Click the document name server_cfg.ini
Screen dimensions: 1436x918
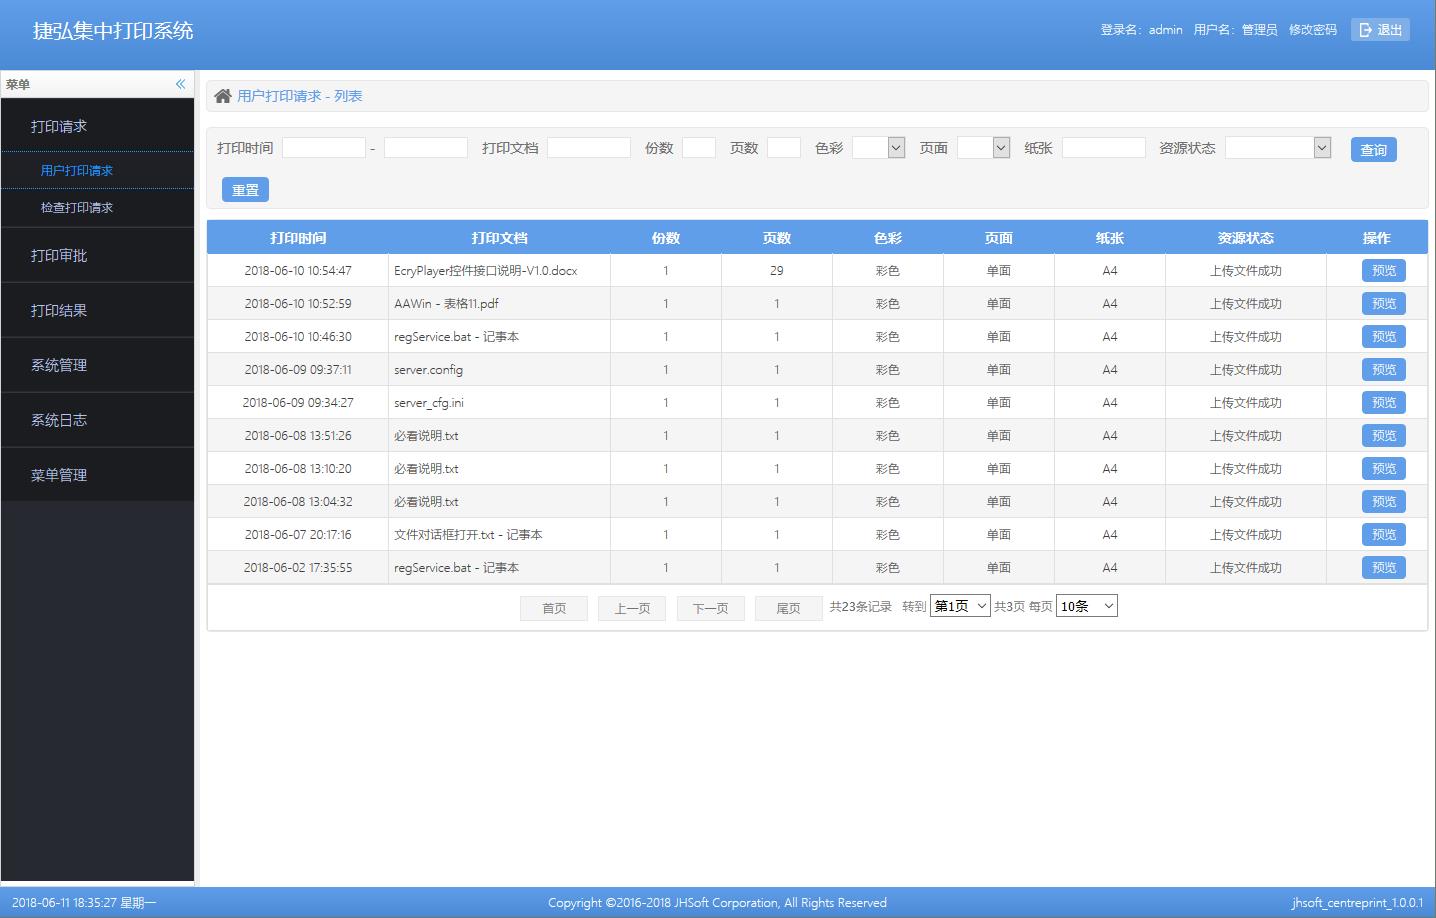[x=429, y=403]
